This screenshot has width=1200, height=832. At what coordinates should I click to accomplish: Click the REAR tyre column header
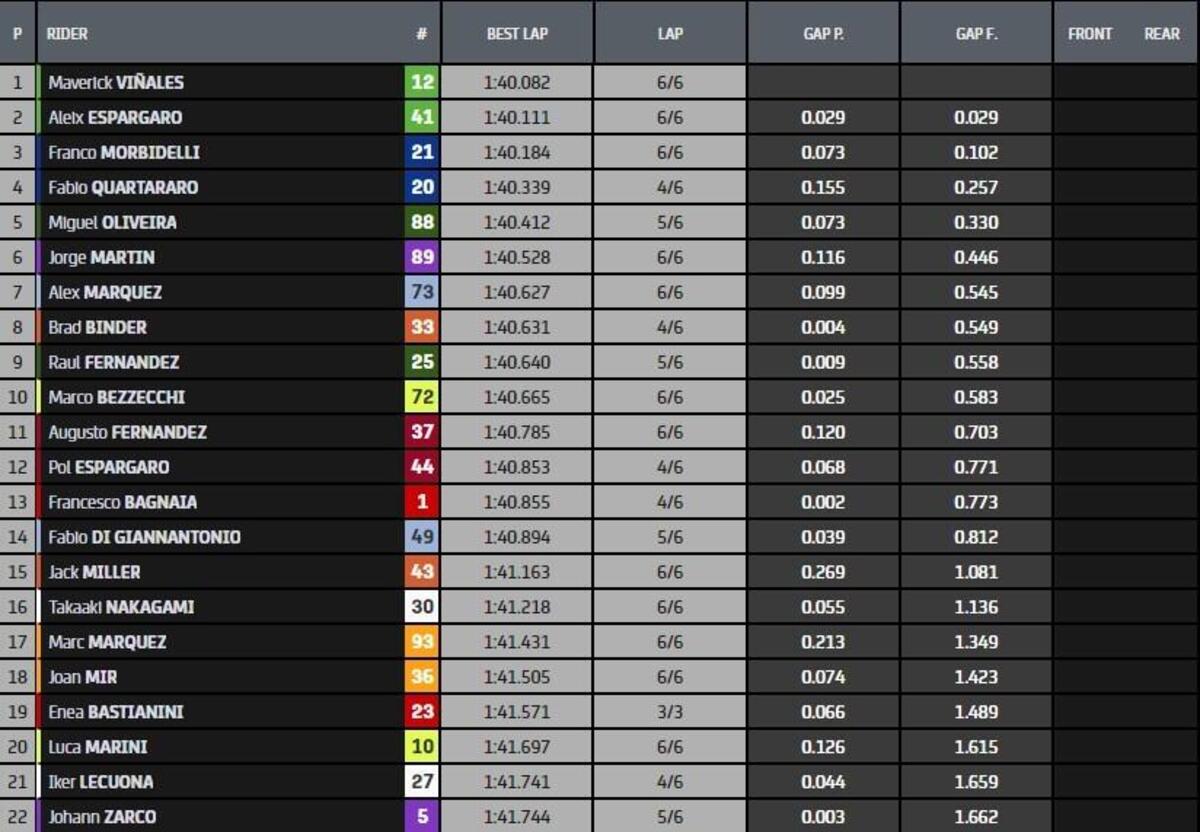point(1162,33)
